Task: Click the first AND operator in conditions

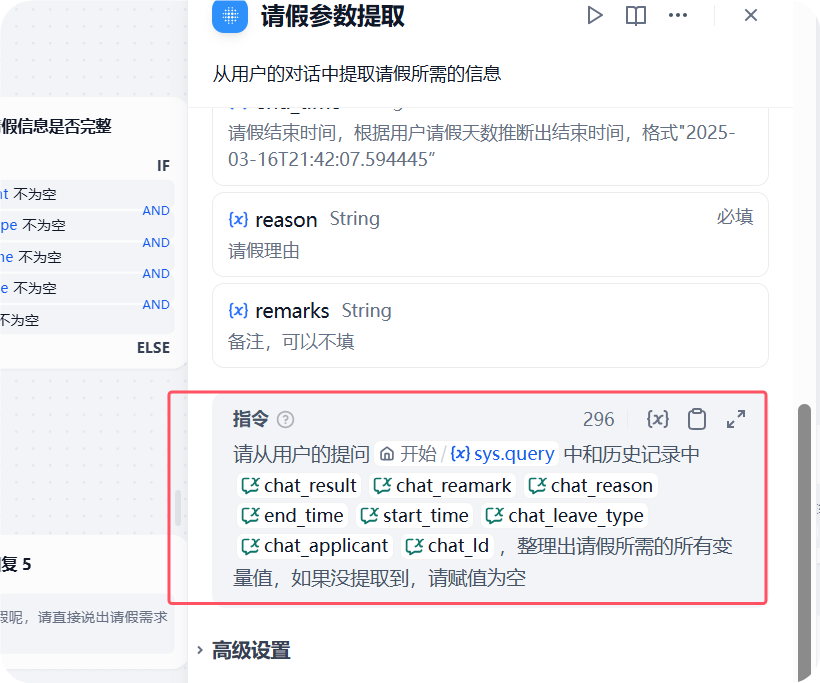Action: [x=156, y=211]
